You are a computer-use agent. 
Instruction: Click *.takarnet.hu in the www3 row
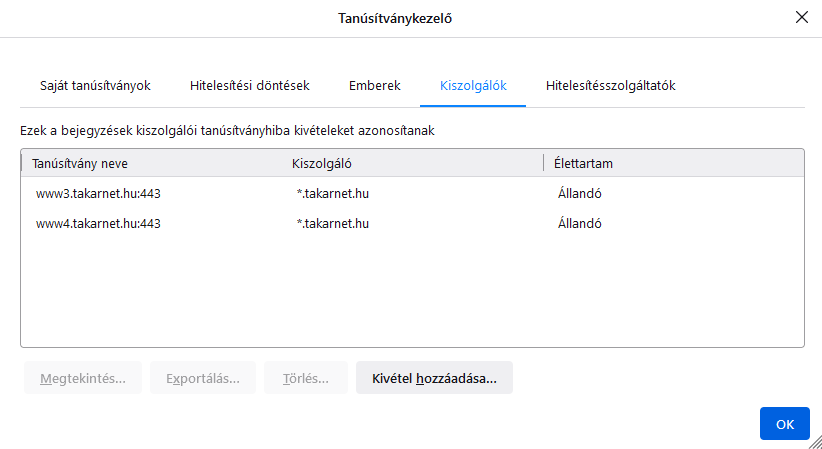coord(333,194)
